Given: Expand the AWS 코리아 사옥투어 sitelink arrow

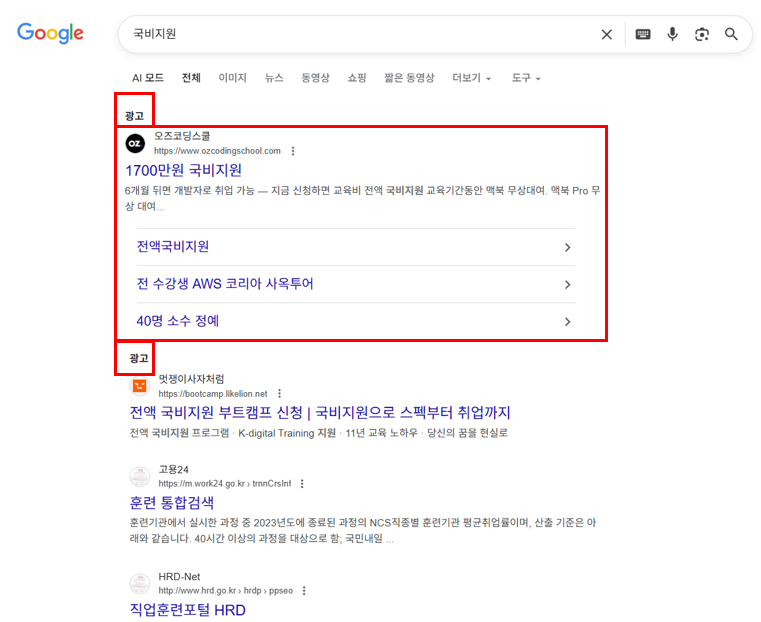Looking at the screenshot, I should [x=567, y=284].
